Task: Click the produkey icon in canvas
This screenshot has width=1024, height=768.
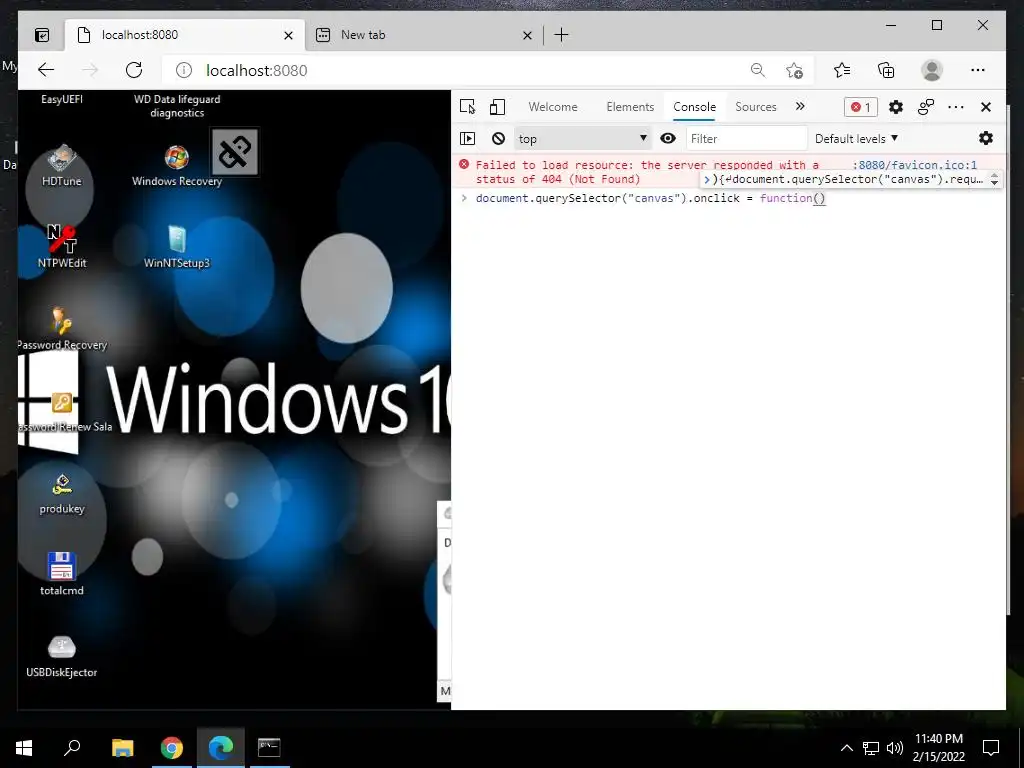Action: [x=61, y=494]
